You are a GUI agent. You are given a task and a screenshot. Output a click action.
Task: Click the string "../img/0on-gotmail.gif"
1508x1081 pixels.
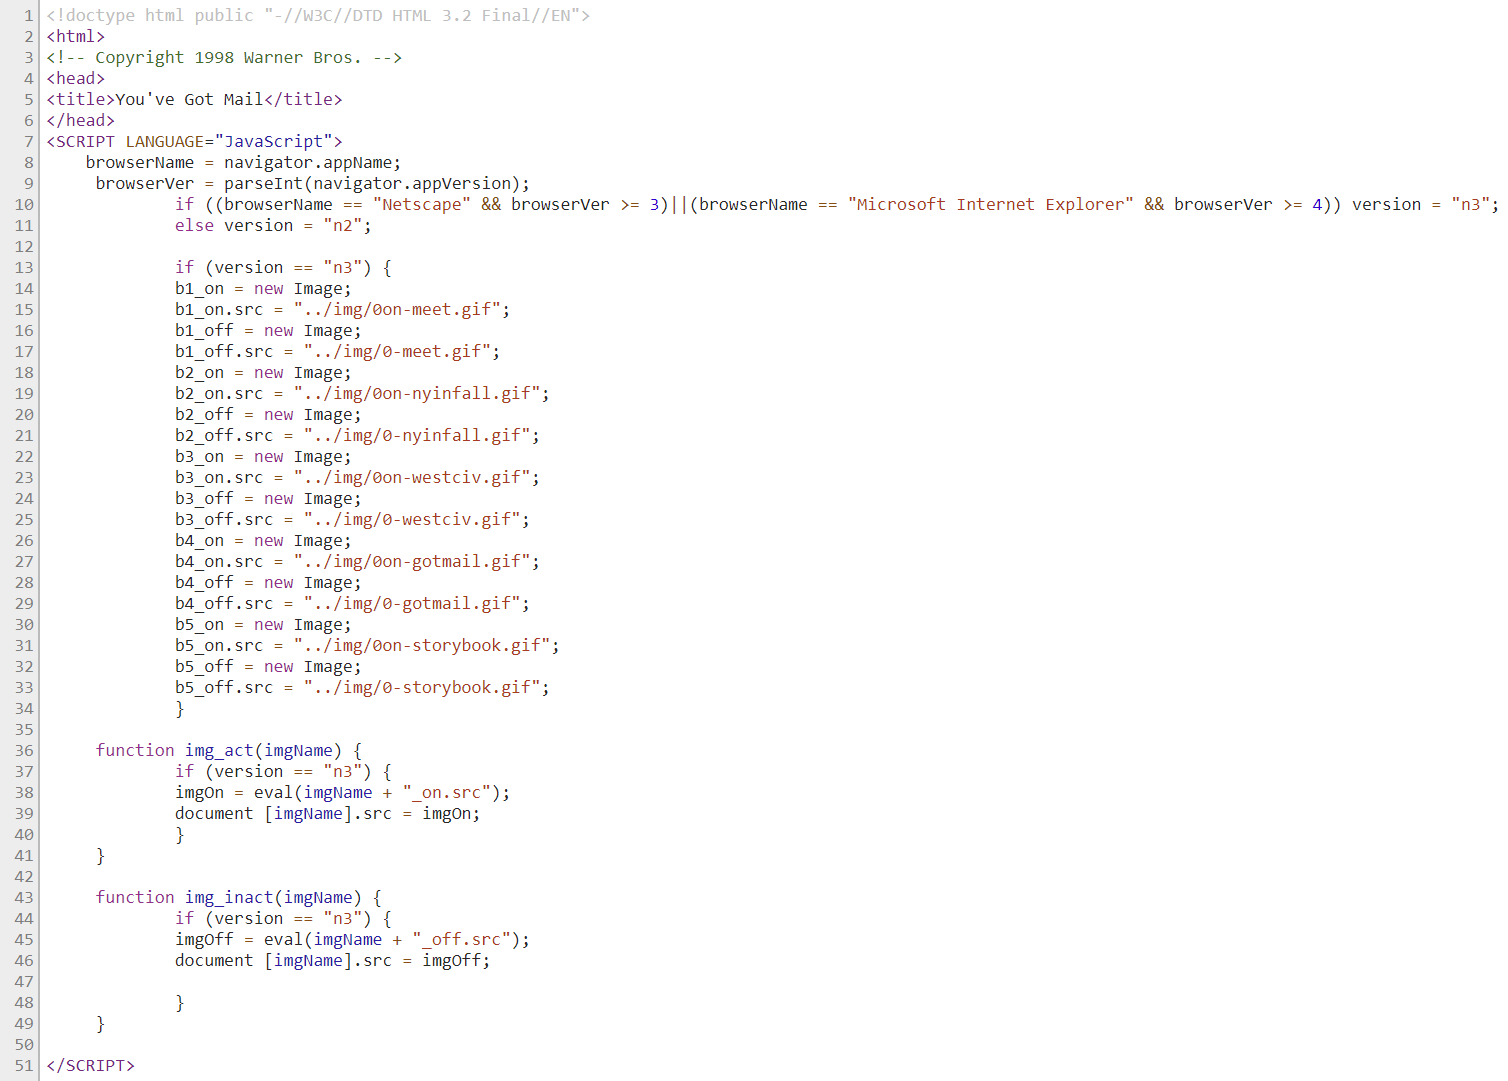(412, 561)
